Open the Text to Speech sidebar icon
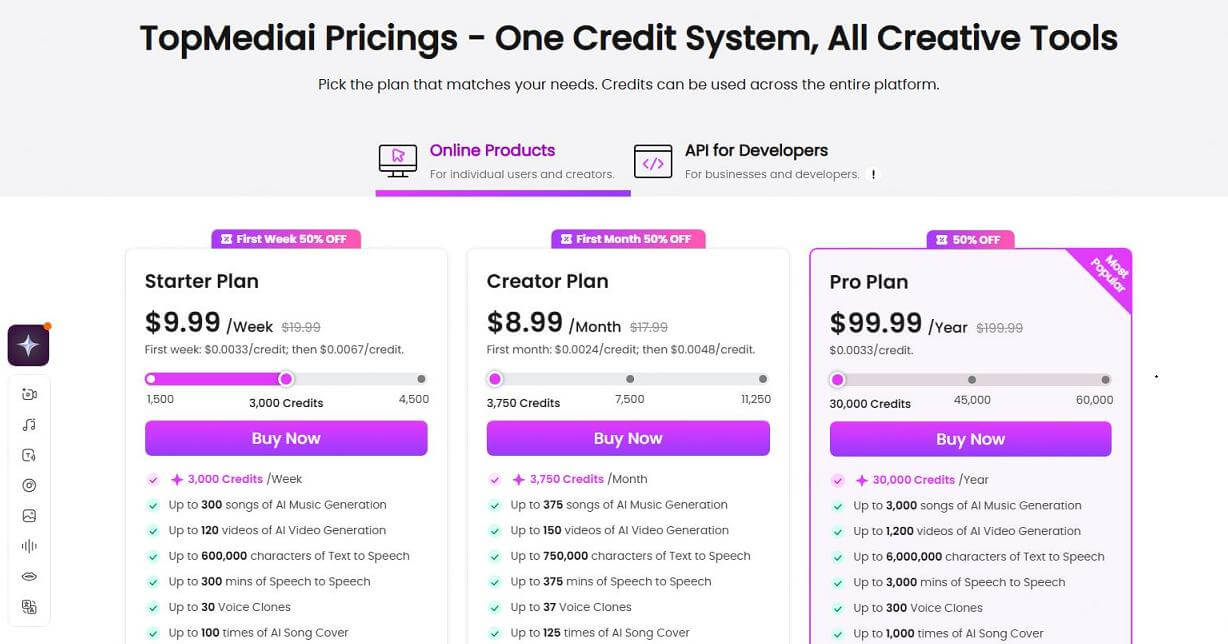 coord(28,454)
